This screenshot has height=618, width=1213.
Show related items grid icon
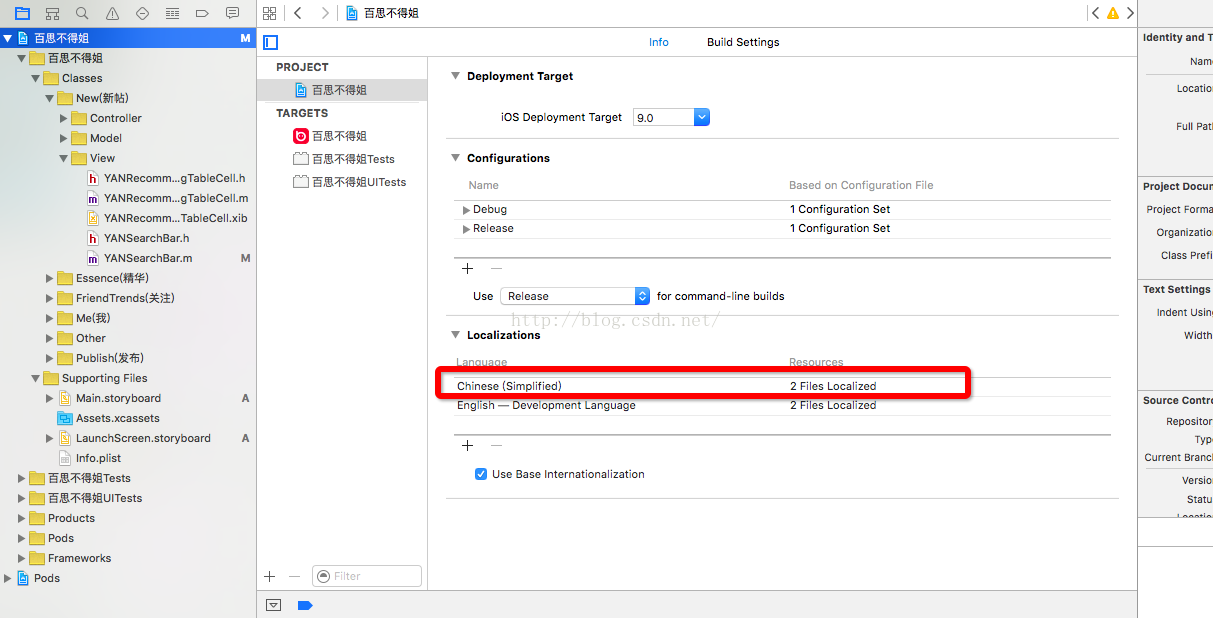269,13
